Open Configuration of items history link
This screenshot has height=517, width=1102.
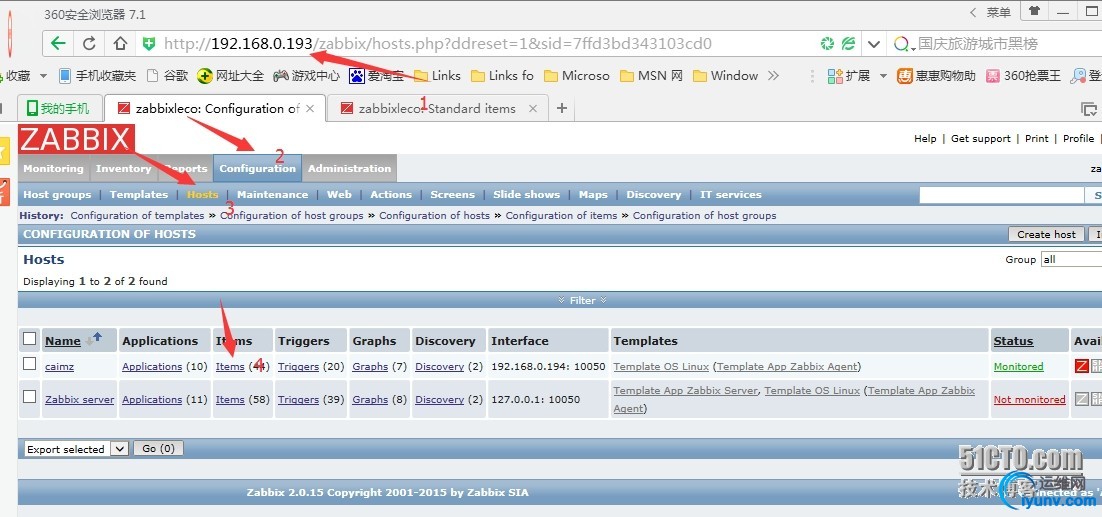[561, 216]
